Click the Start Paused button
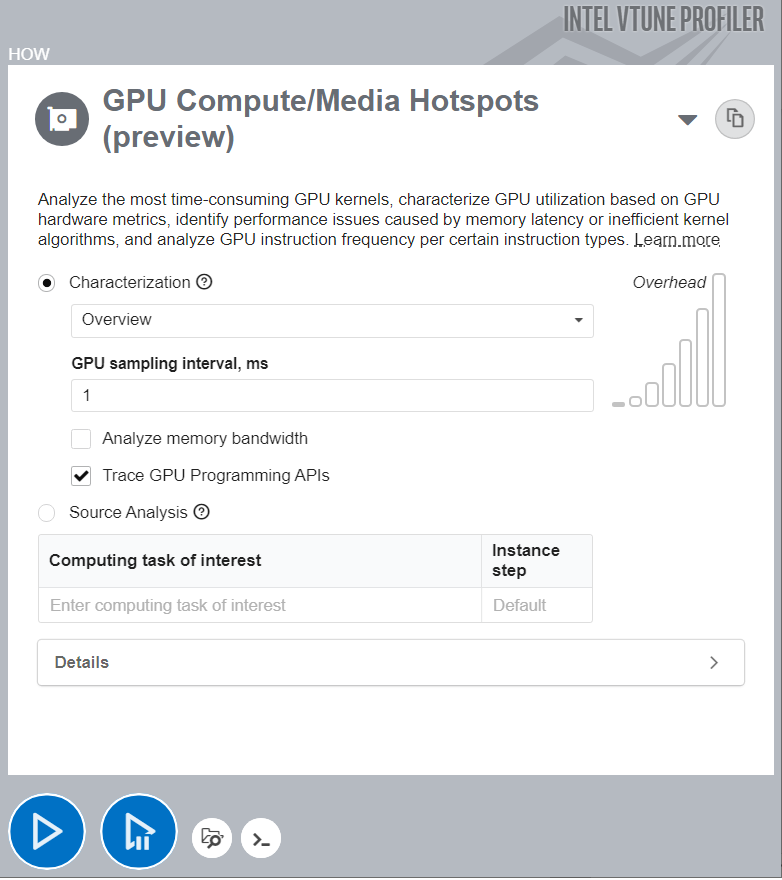 point(139,832)
